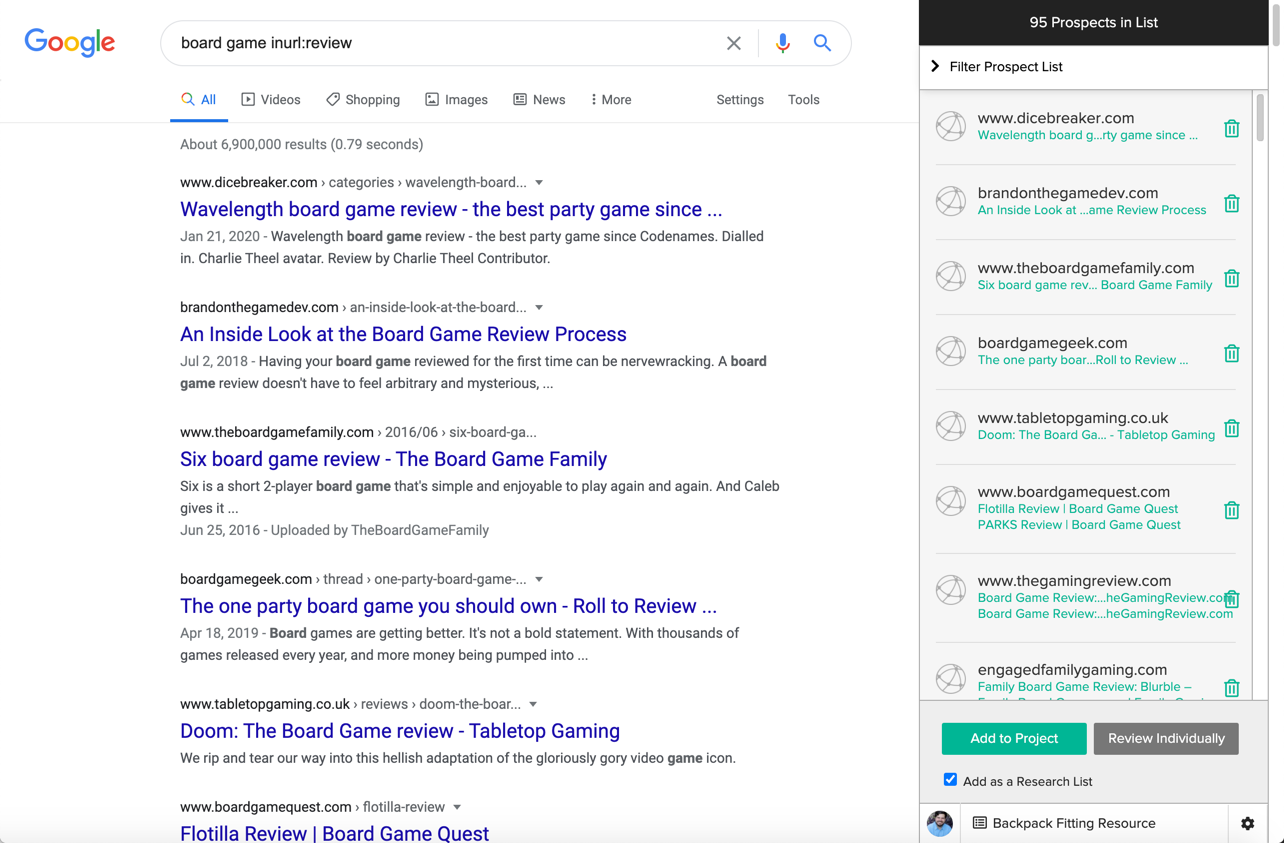Click the Review Individually button
The height and width of the screenshot is (843, 1284).
(1165, 739)
